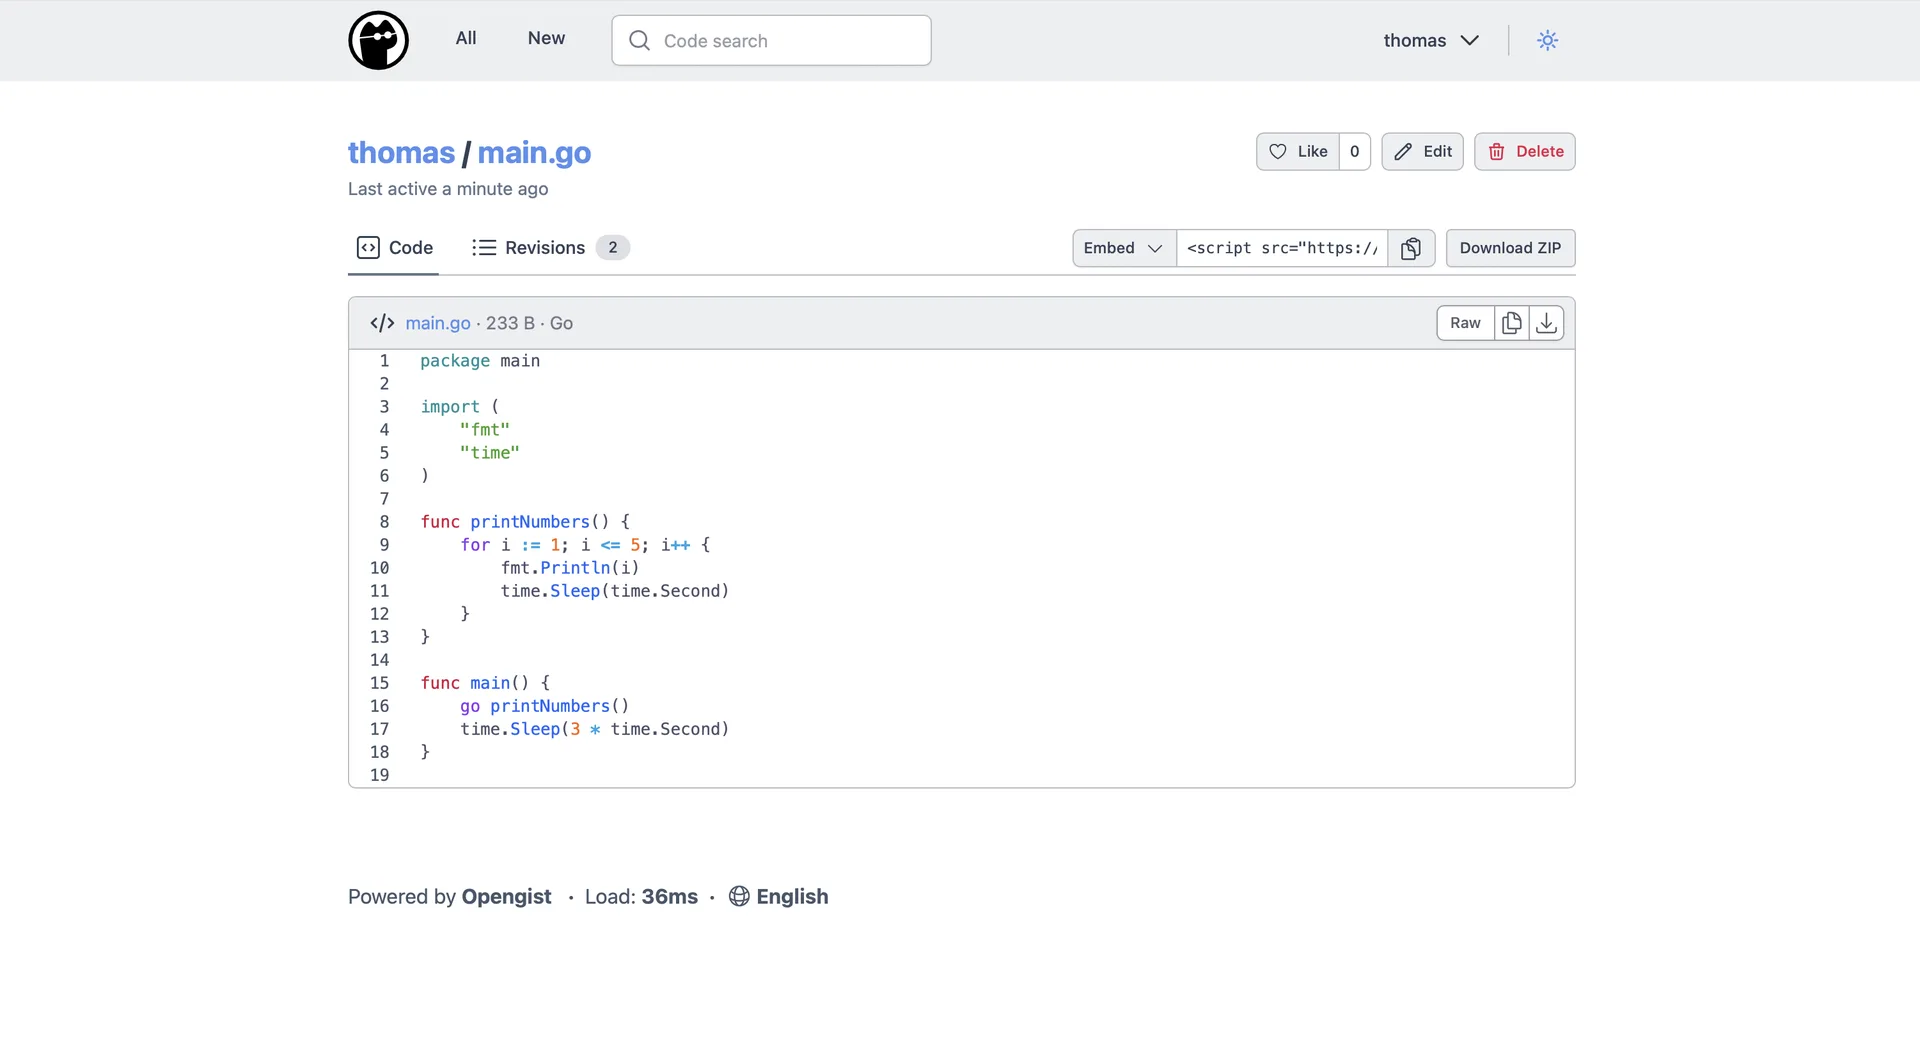Open the thomas profile link in title
This screenshot has height=1061, width=1920.
pos(401,152)
